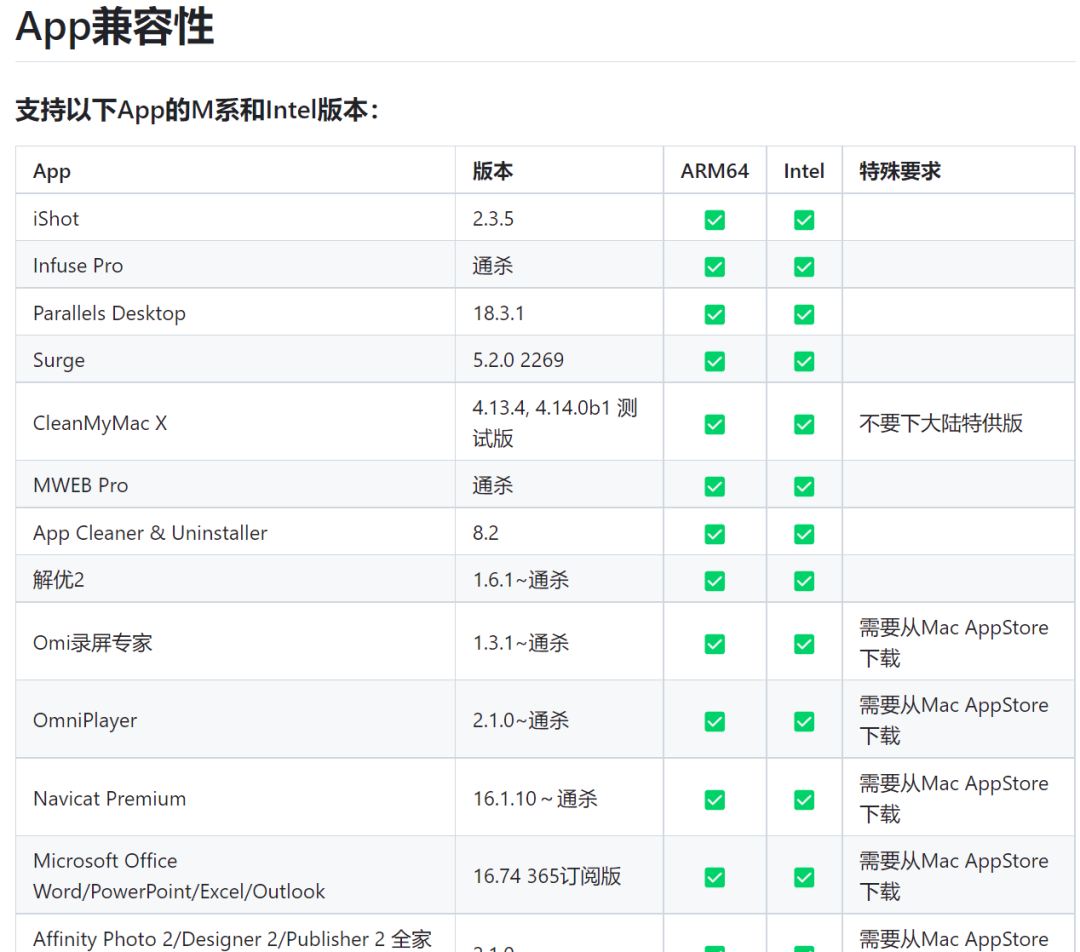
Task: Click version 2.1.0~通杀 for OmniPlayer
Action: (521, 720)
